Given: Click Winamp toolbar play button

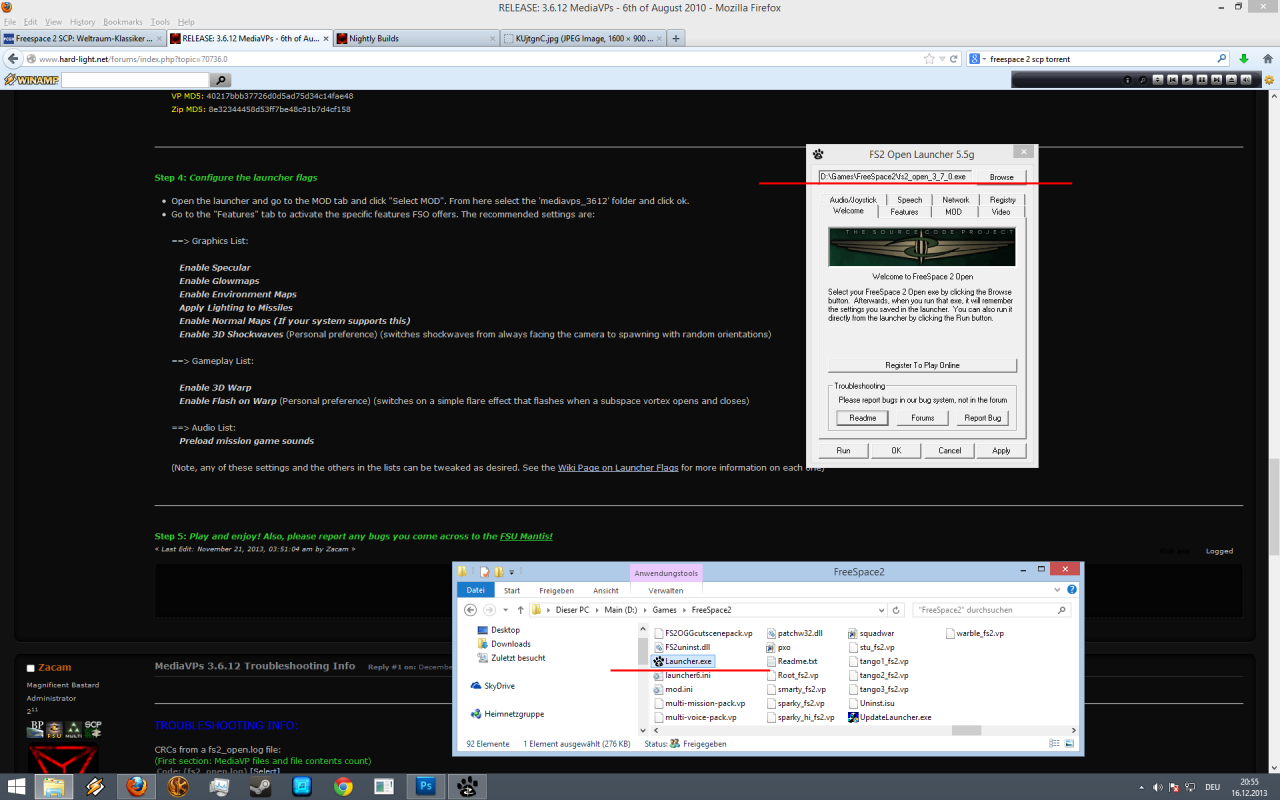Looking at the screenshot, I should point(1187,80).
